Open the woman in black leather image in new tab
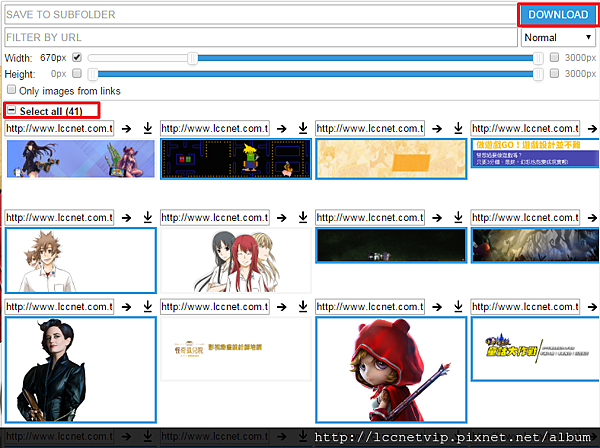 pos(126,307)
